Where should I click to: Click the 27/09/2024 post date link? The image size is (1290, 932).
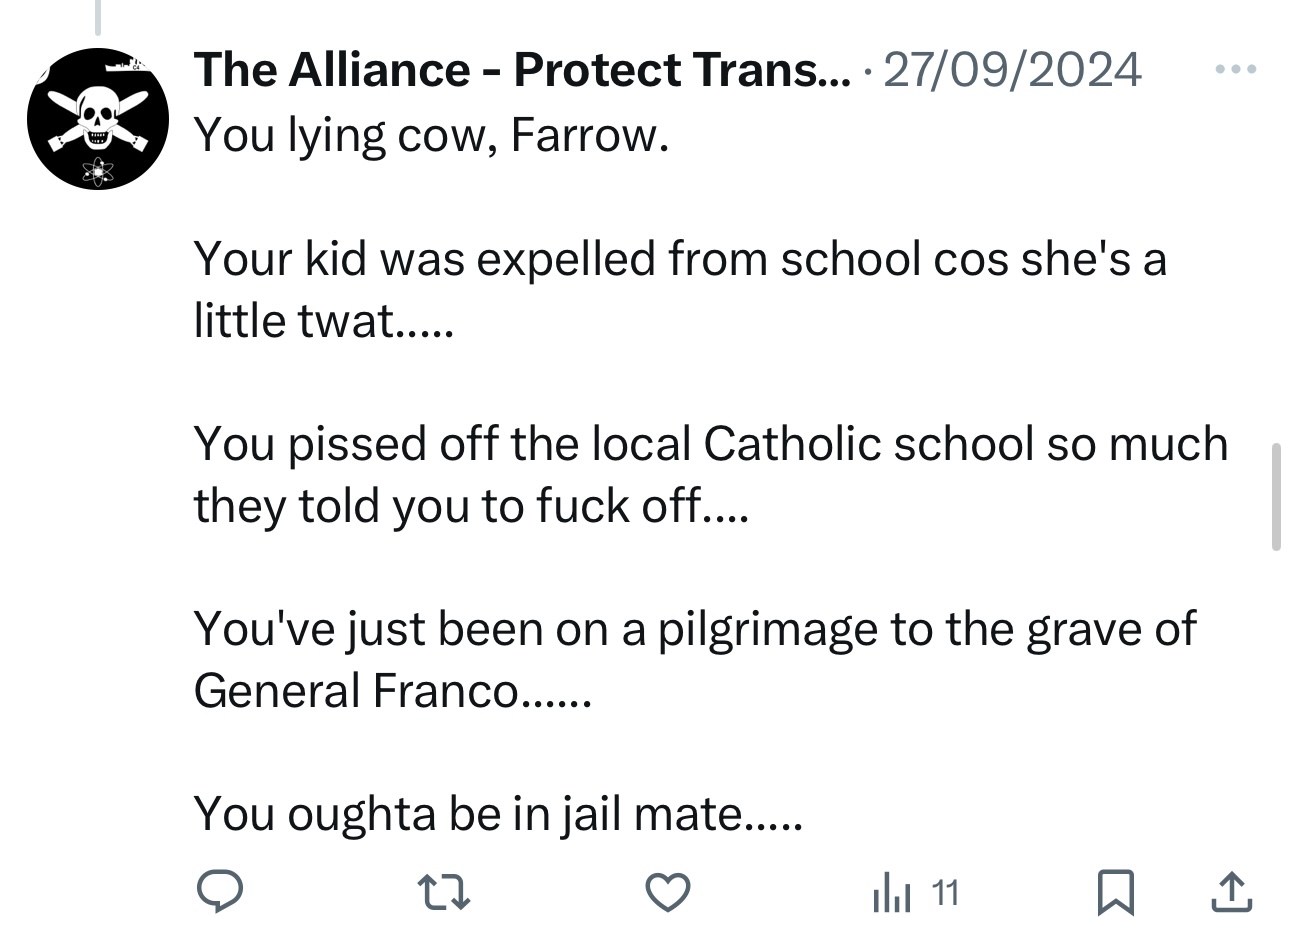pyautogui.click(x=1013, y=70)
